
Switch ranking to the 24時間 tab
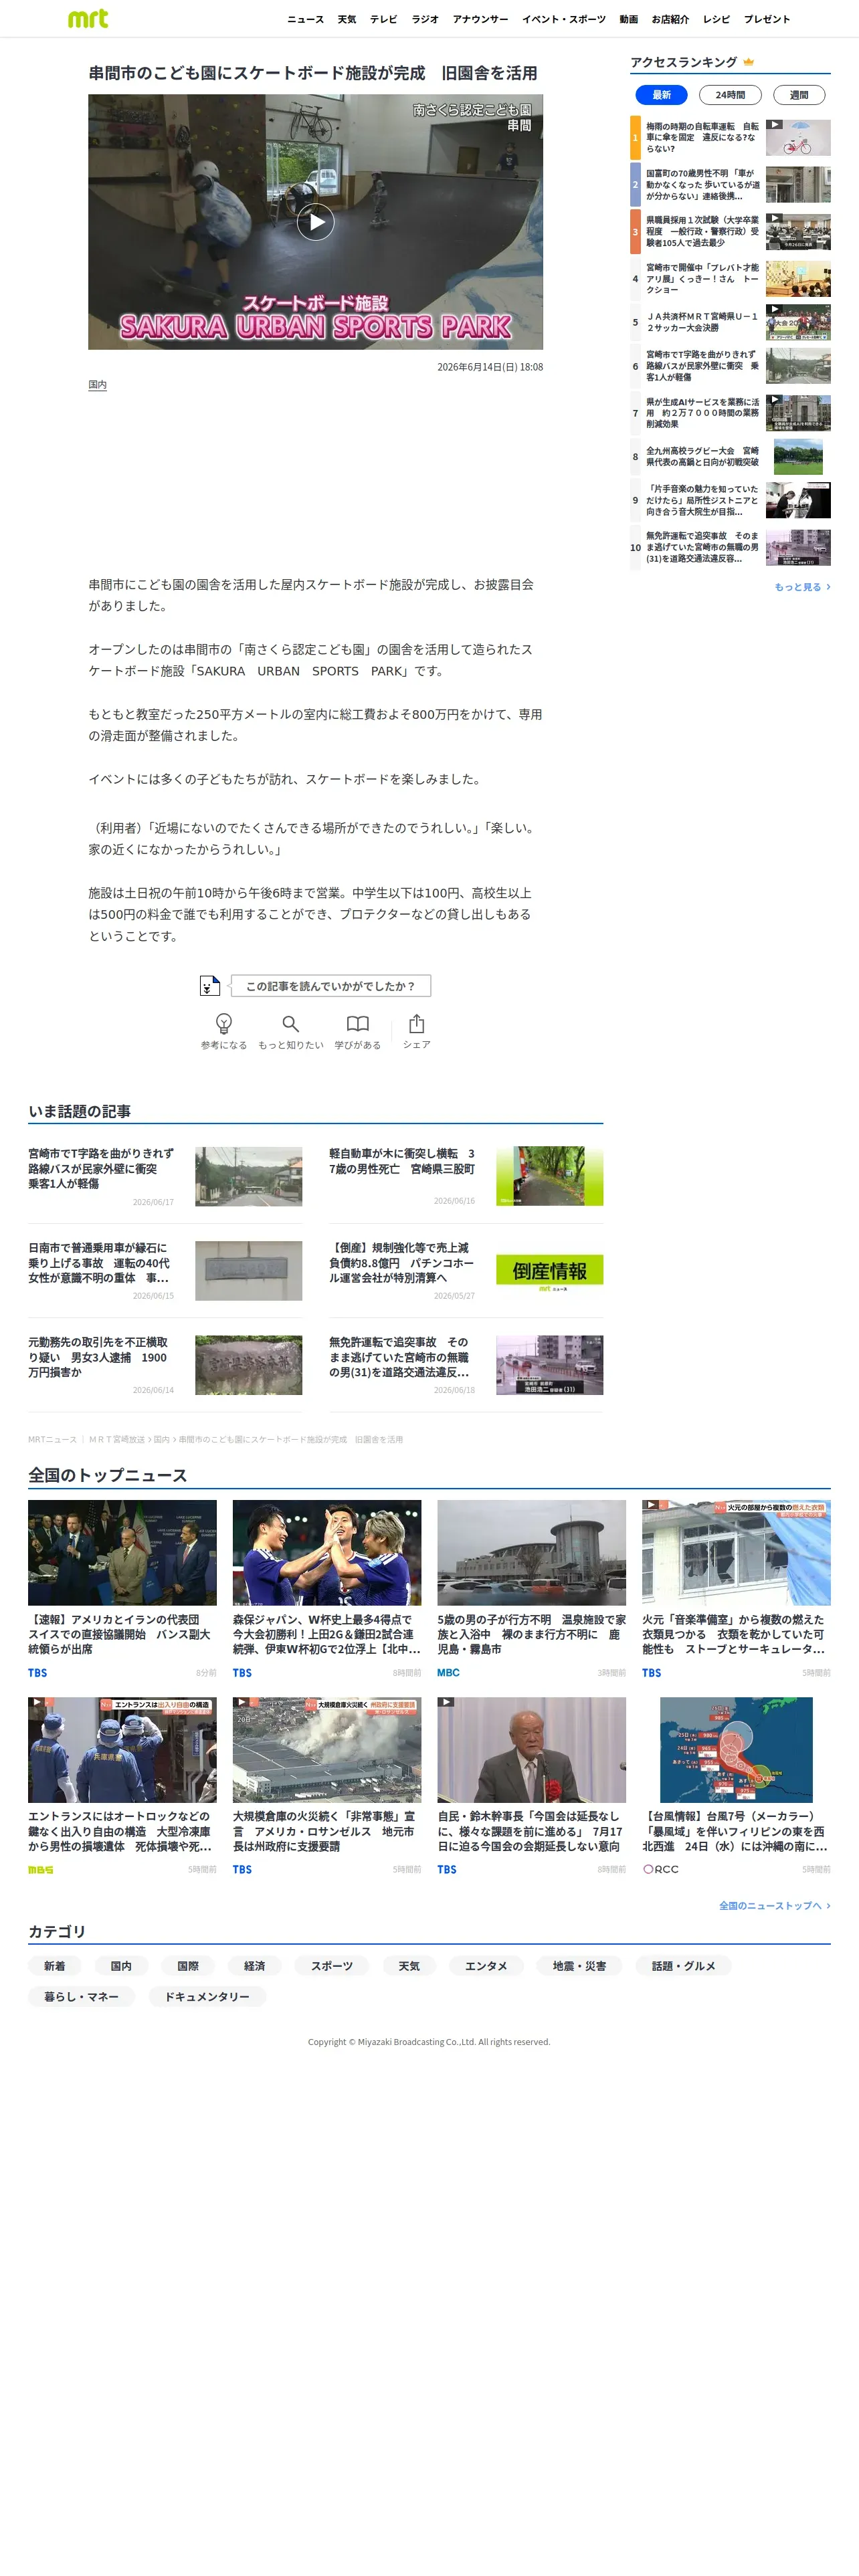730,95
